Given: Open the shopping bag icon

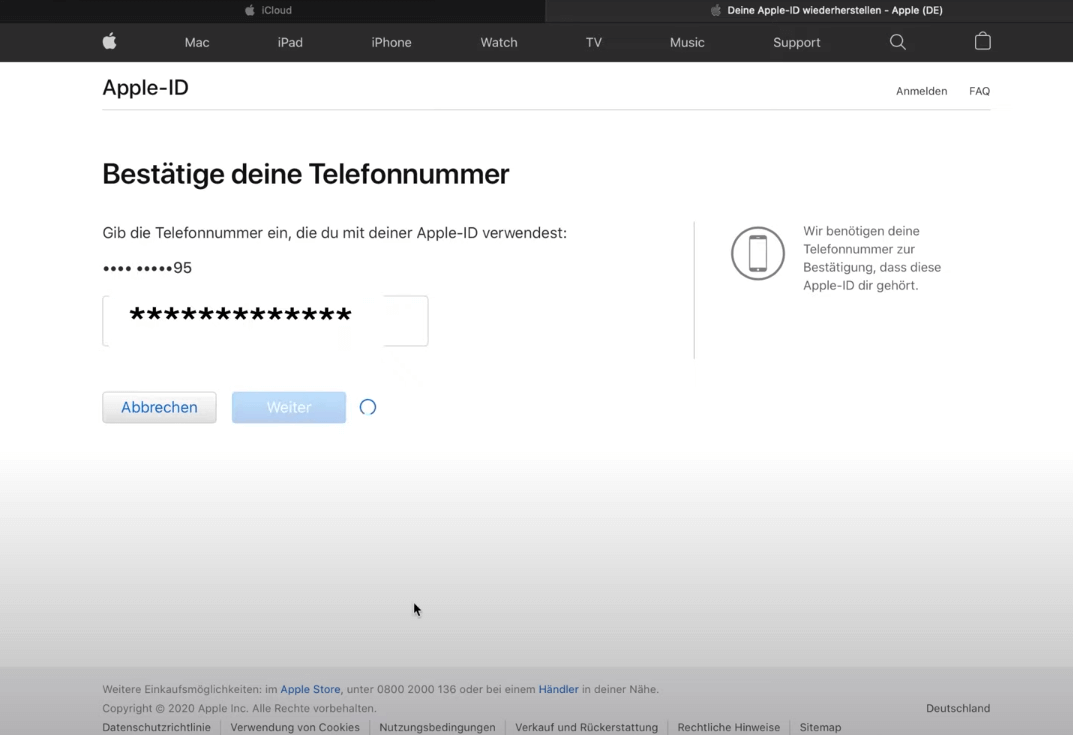Looking at the screenshot, I should [x=983, y=41].
